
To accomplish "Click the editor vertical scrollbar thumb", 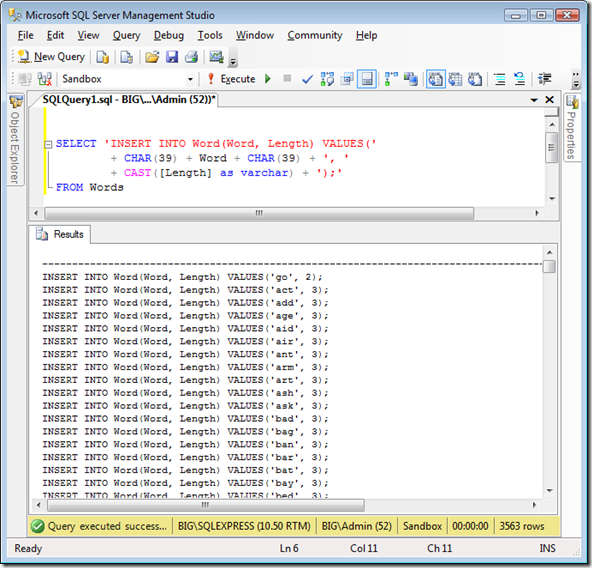I will point(552,147).
